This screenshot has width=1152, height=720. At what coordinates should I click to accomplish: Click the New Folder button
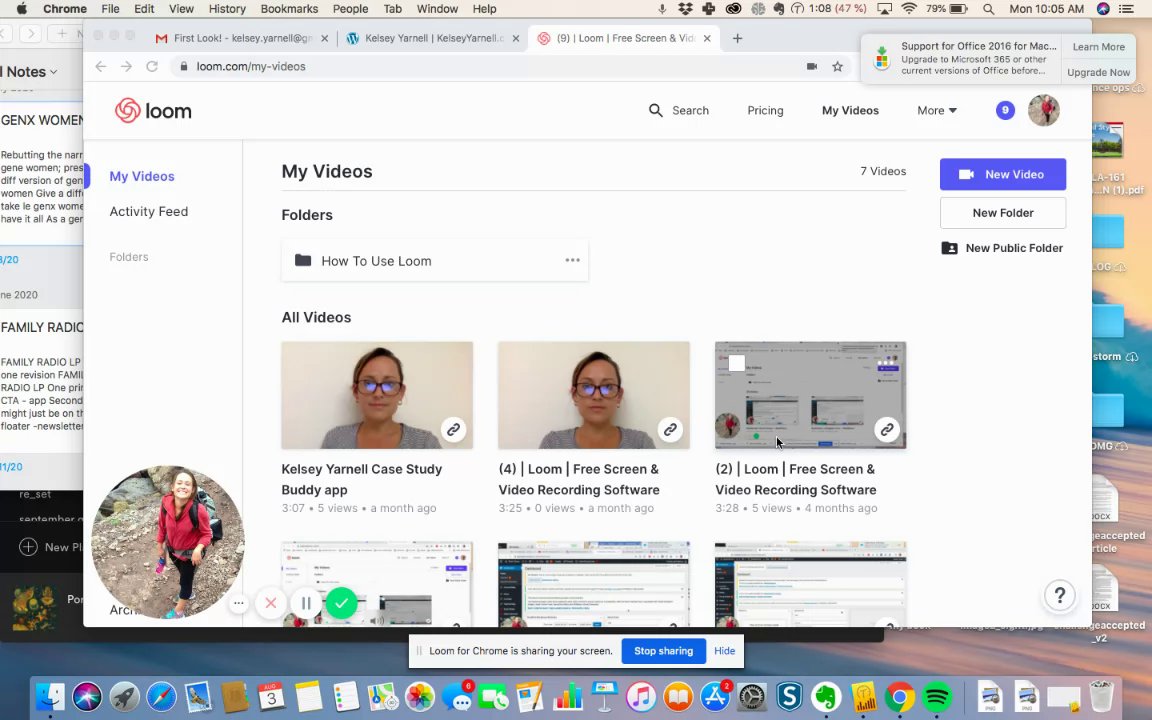click(1003, 212)
